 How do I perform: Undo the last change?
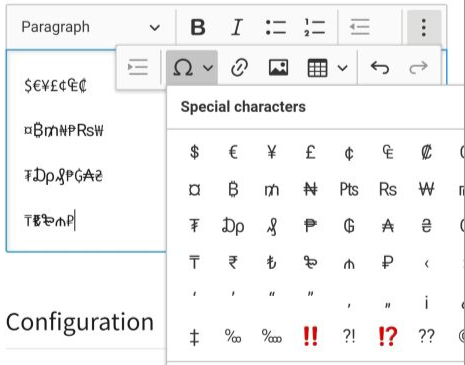[380, 68]
